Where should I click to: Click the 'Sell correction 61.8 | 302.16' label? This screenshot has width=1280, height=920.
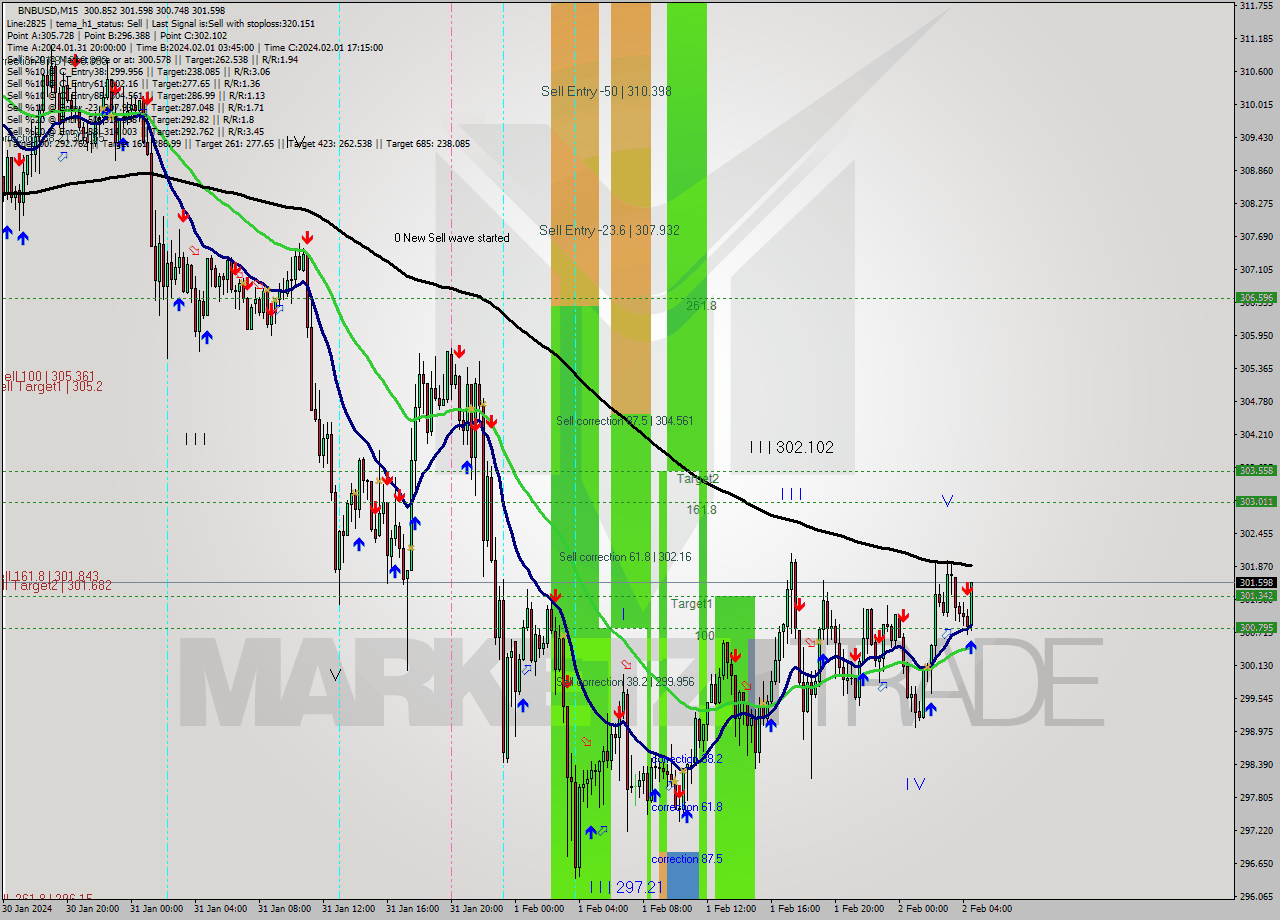point(625,557)
